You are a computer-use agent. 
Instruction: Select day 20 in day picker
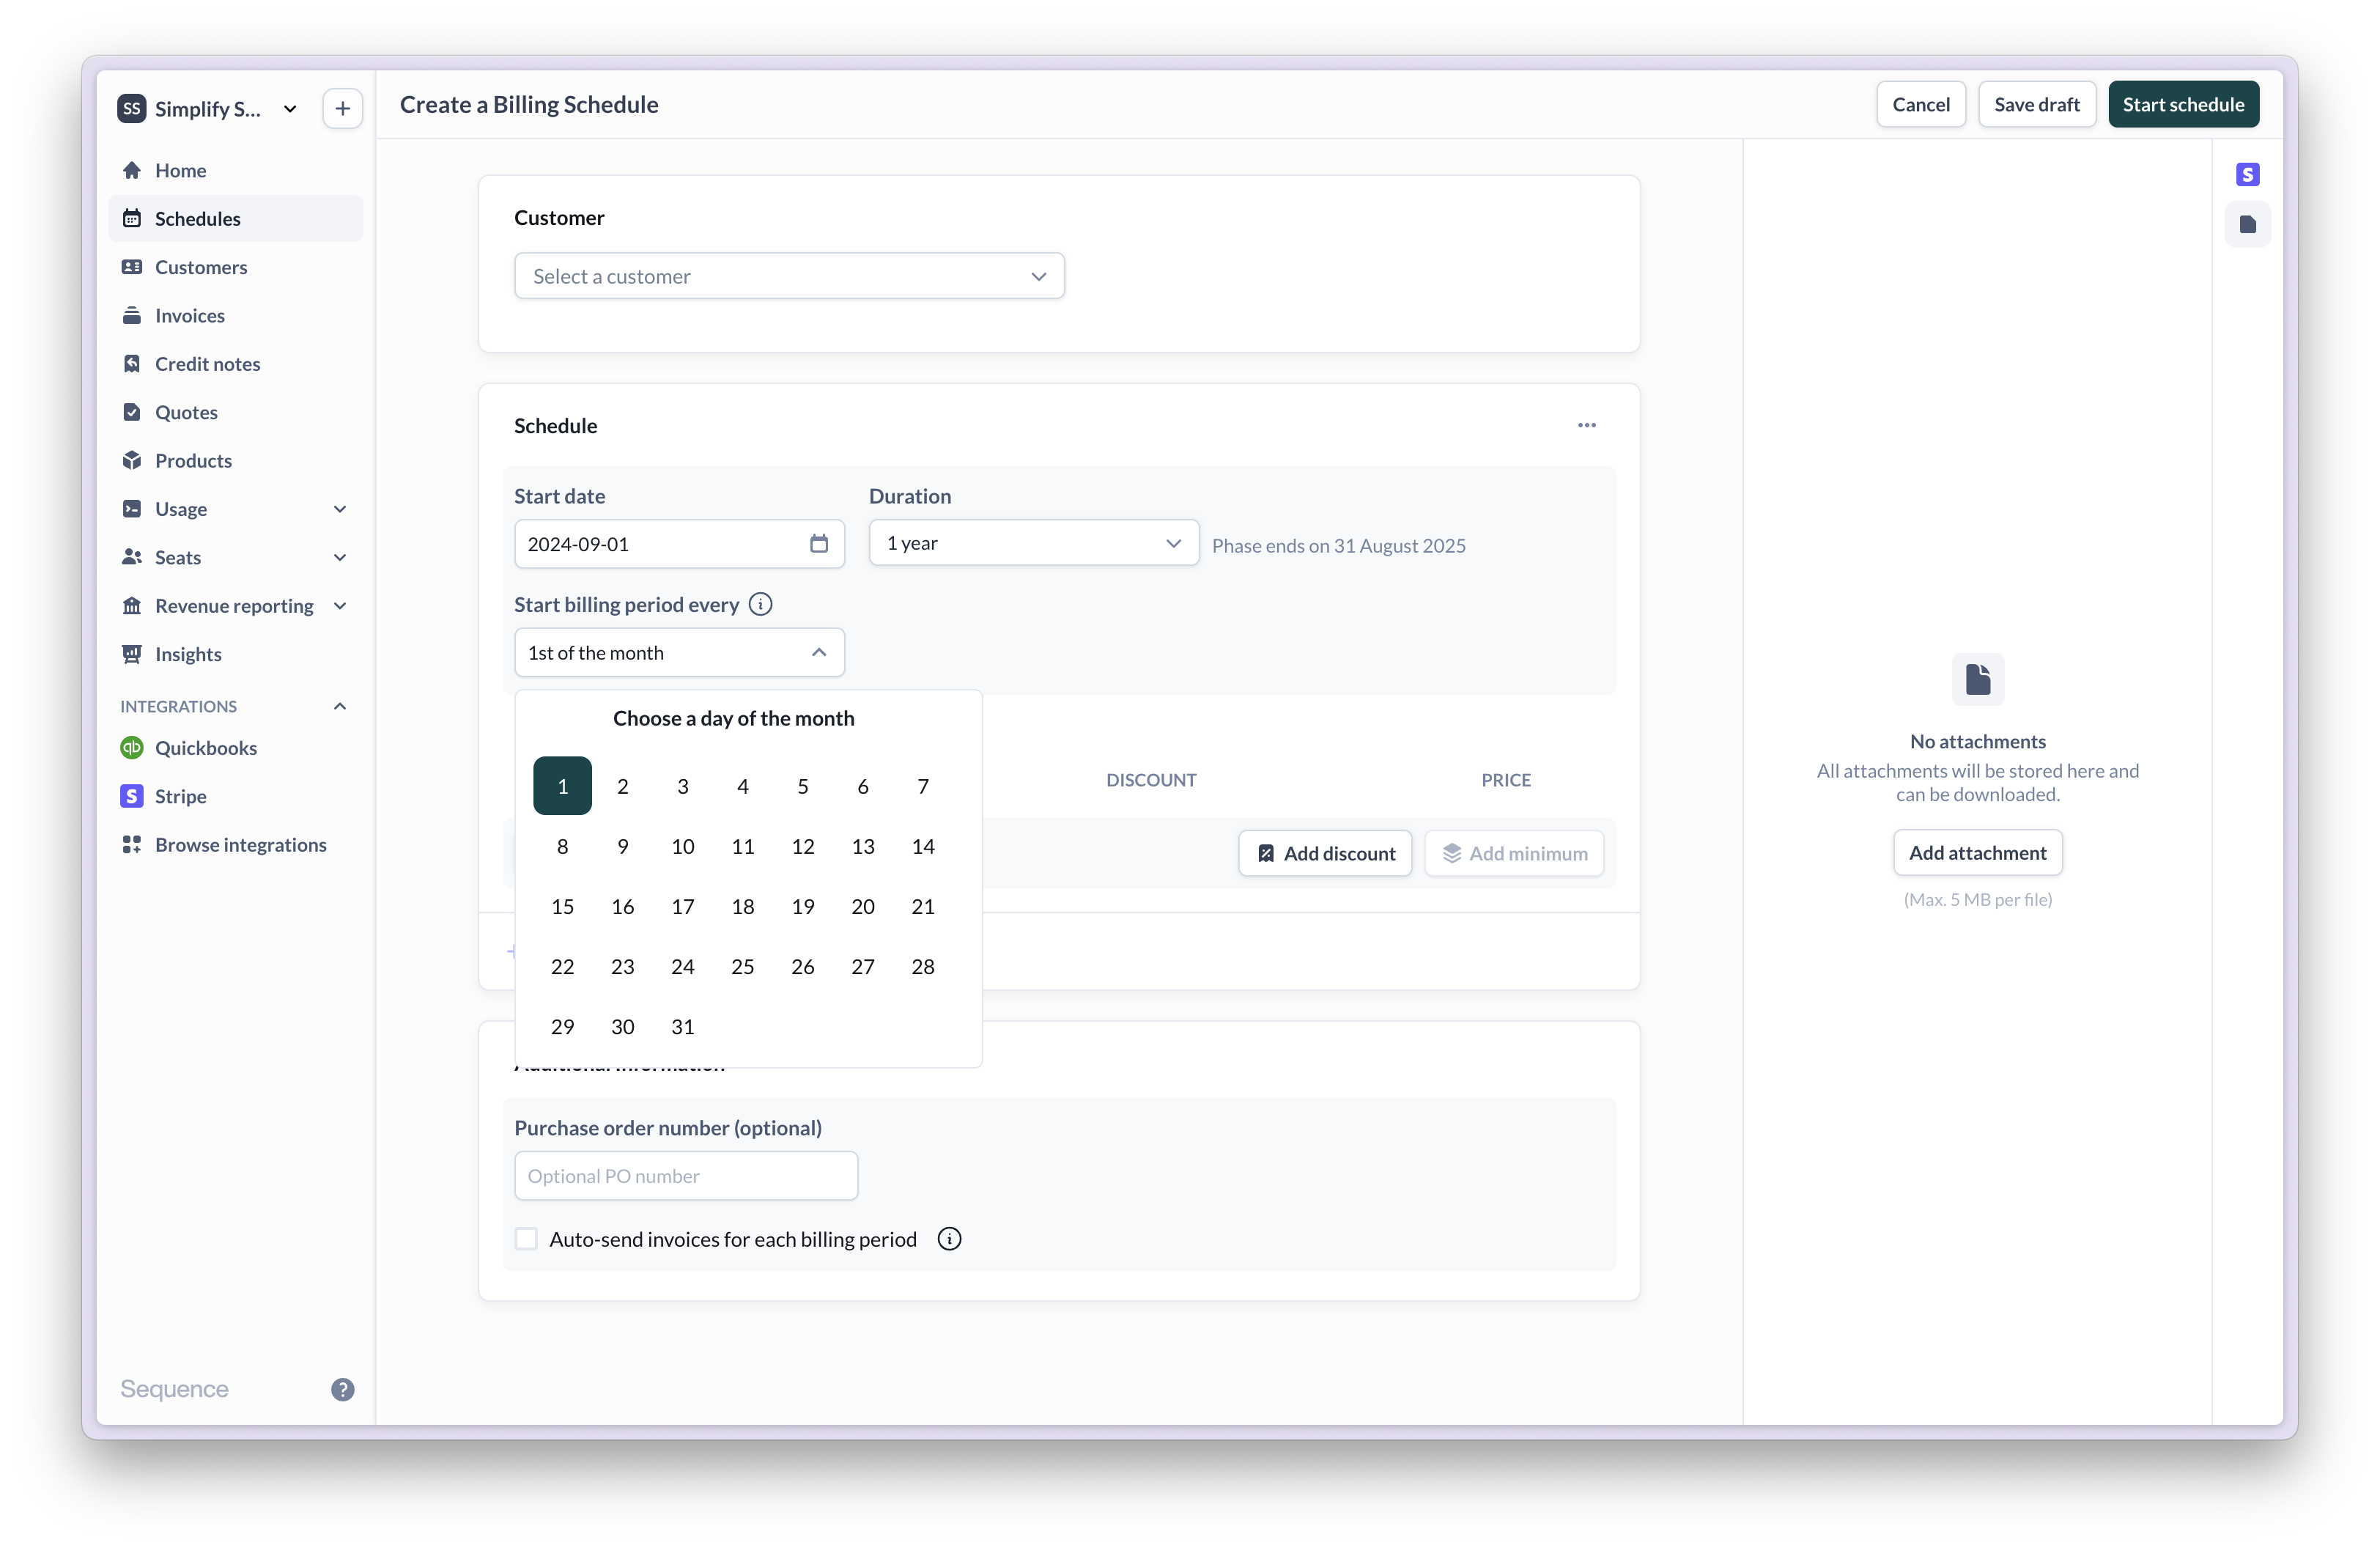(862, 906)
